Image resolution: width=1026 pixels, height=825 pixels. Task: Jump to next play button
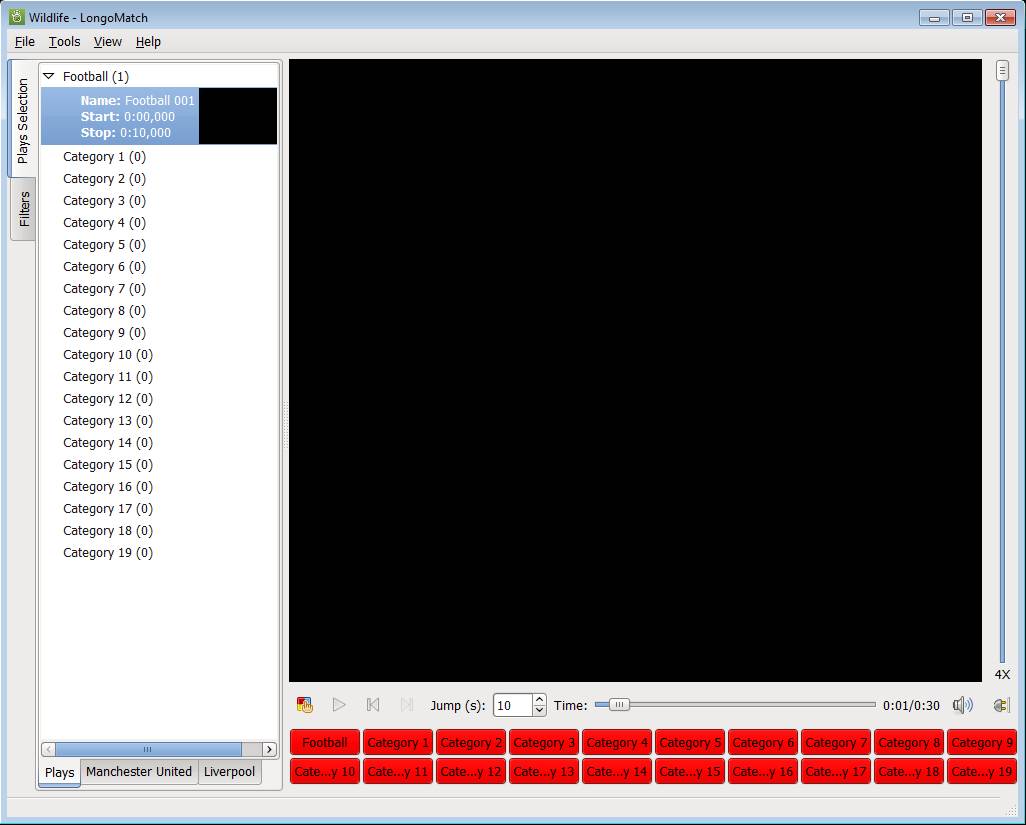pyautogui.click(x=407, y=705)
